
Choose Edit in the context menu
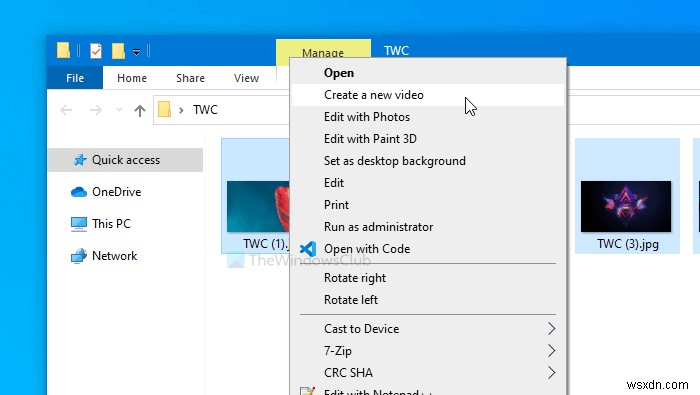pyautogui.click(x=428, y=183)
